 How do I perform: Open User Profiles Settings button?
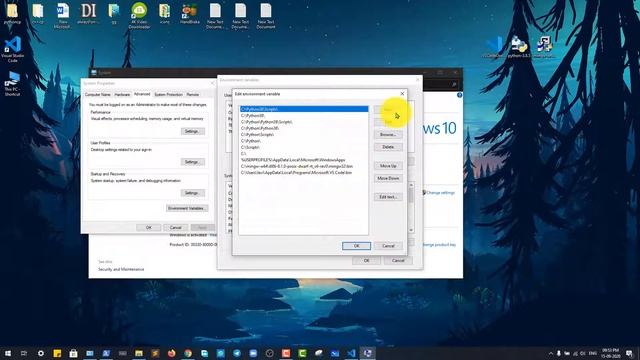[x=192, y=162]
